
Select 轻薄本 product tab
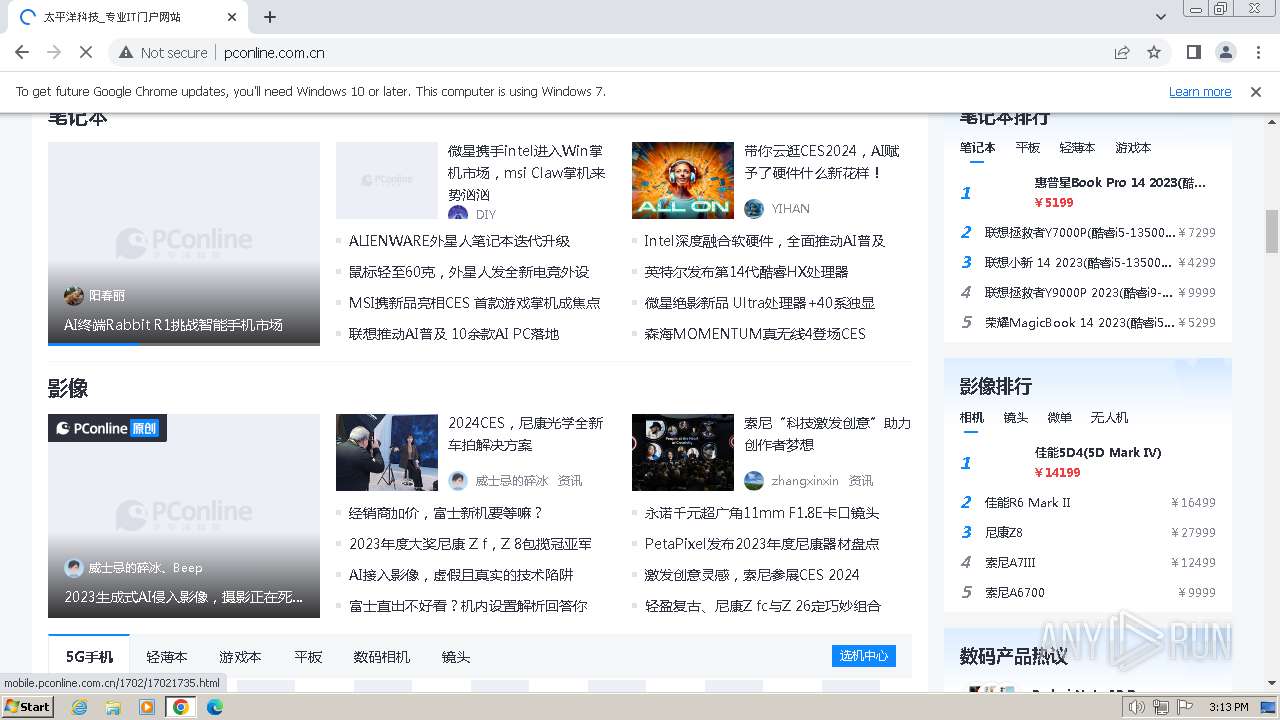point(166,657)
